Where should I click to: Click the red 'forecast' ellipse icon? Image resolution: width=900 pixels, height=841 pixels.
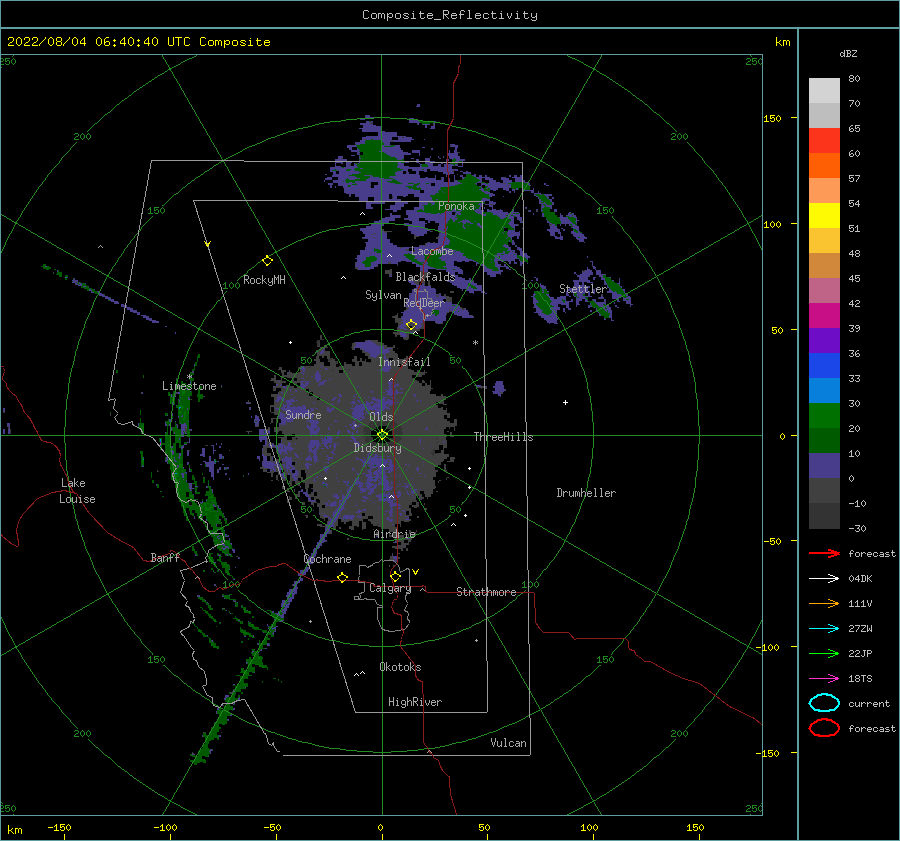[x=824, y=728]
